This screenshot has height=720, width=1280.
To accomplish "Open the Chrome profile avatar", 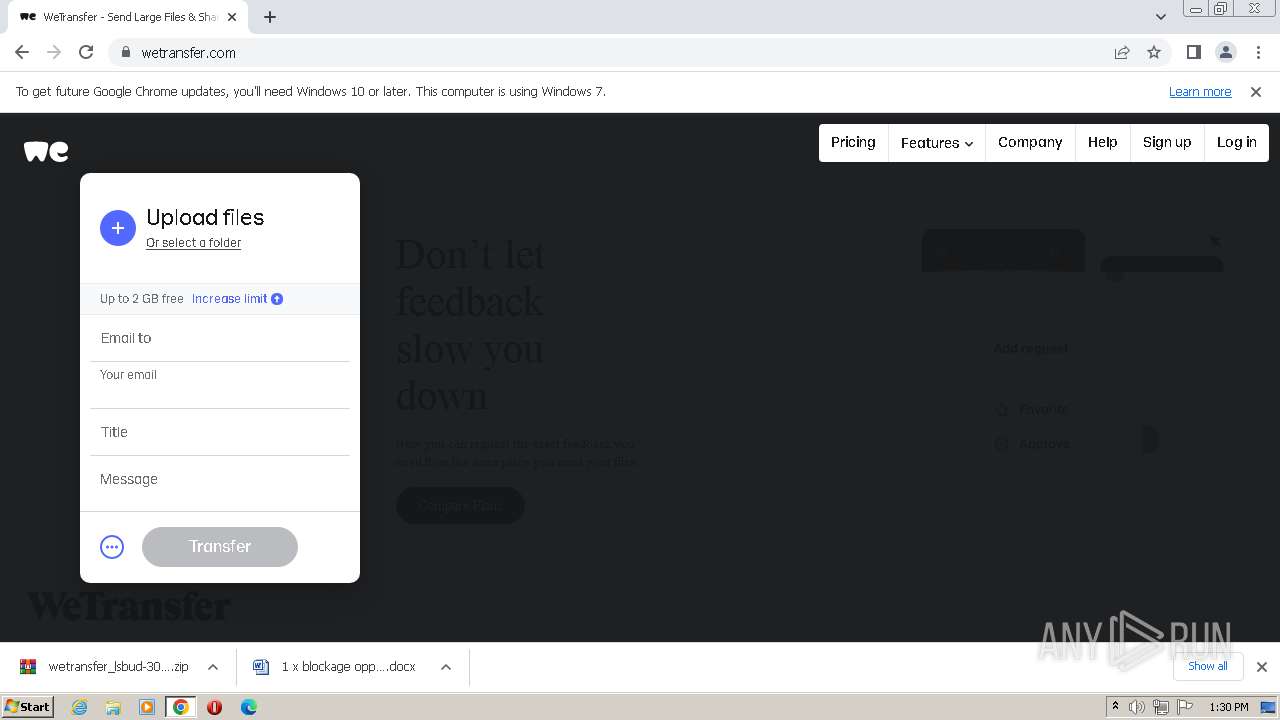I will point(1225,52).
